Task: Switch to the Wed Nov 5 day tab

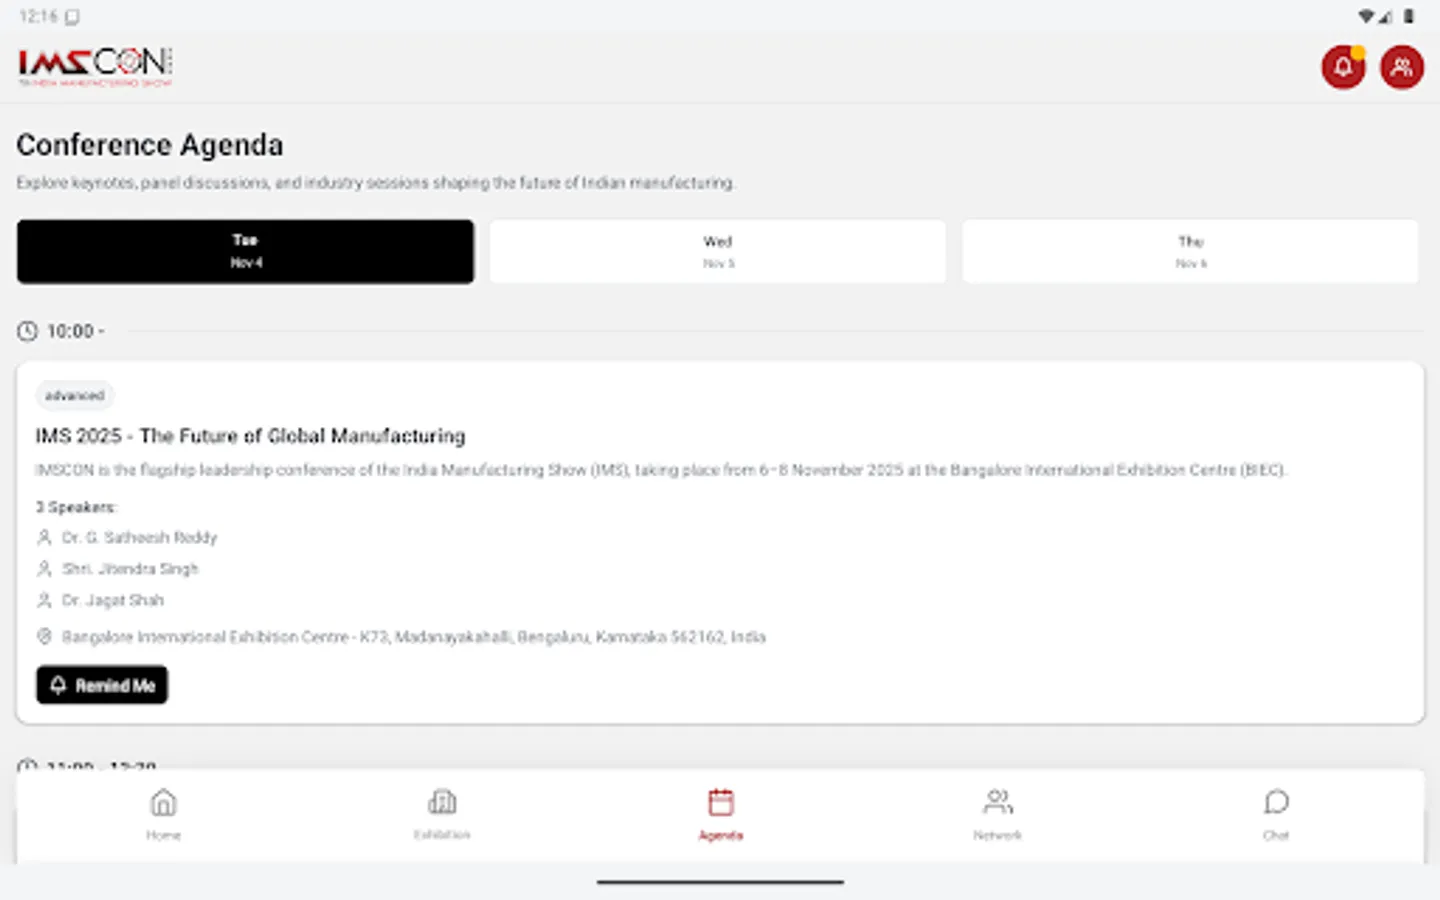Action: pos(717,251)
